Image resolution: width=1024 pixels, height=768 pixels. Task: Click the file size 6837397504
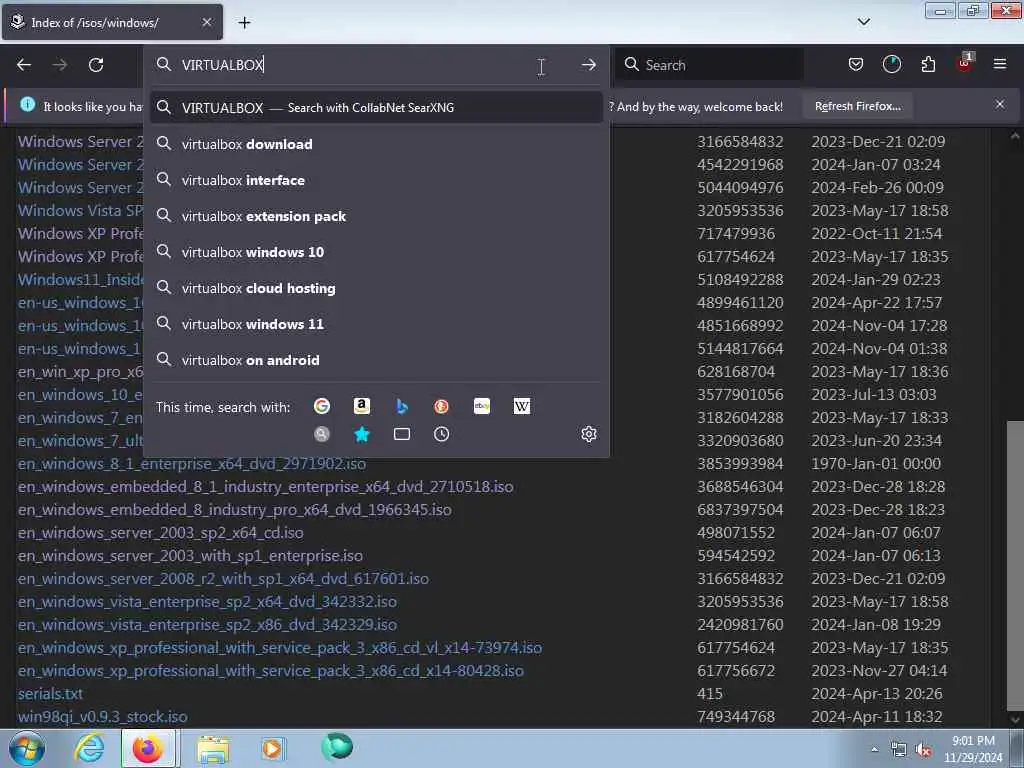click(740, 509)
